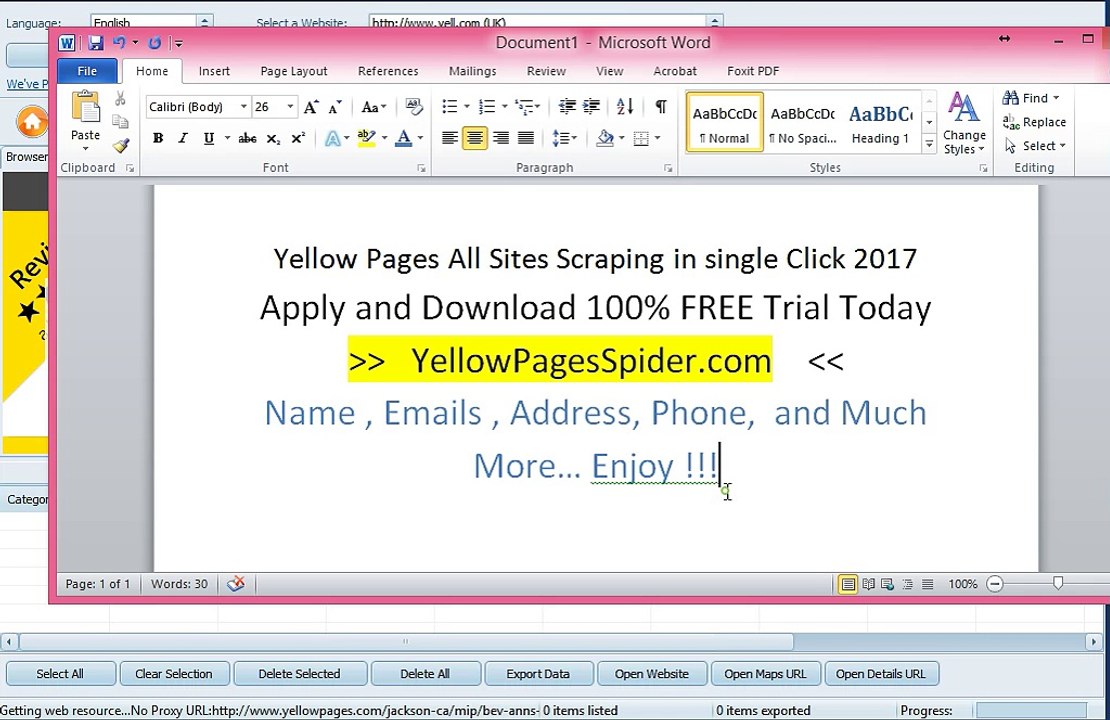Open the font size dropdown
Viewport: 1110px width, 720px height.
click(290, 107)
